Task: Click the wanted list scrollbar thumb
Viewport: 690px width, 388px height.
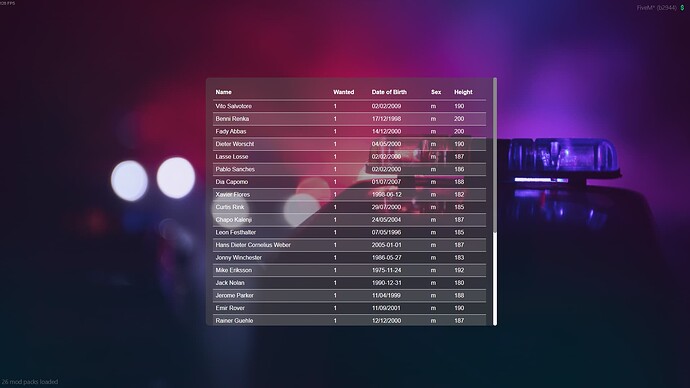Action: coord(495,279)
